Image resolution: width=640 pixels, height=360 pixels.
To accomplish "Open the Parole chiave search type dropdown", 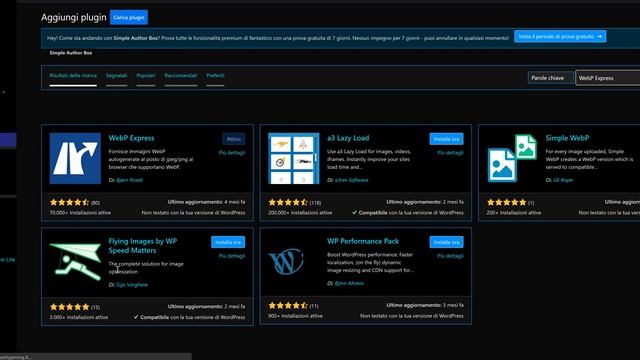I will tap(550, 78).
